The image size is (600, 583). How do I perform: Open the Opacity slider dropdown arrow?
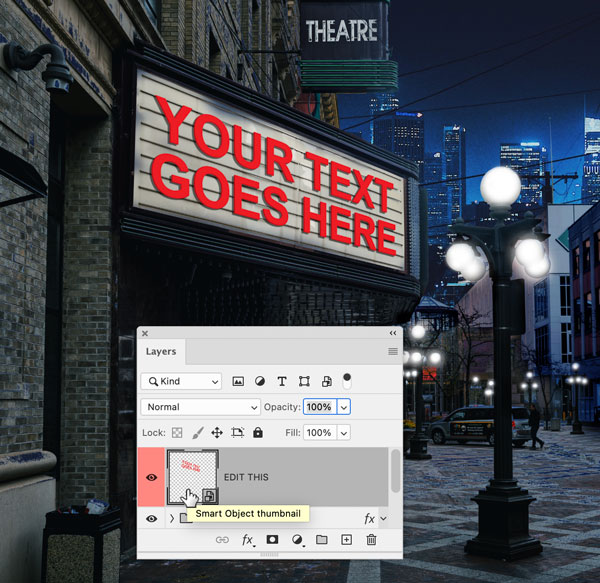[344, 407]
